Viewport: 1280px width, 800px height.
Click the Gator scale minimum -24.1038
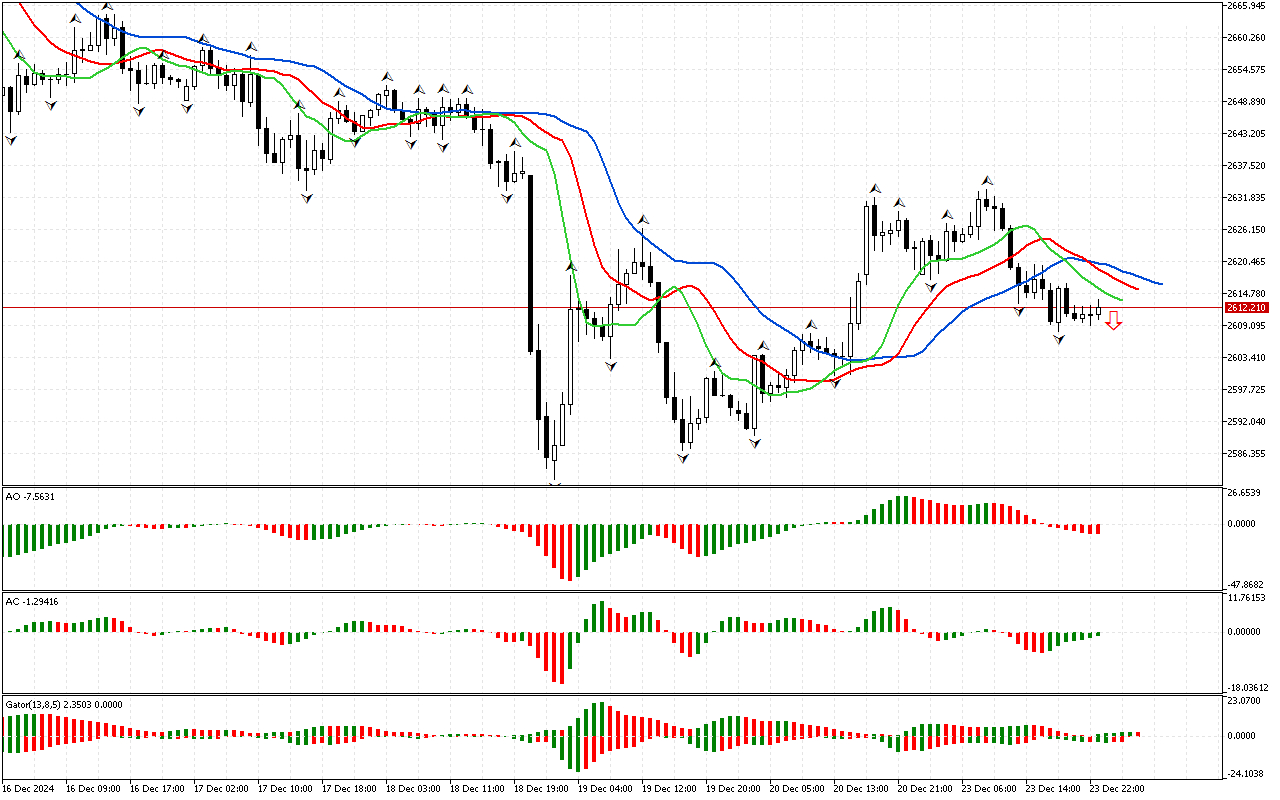[1246, 774]
